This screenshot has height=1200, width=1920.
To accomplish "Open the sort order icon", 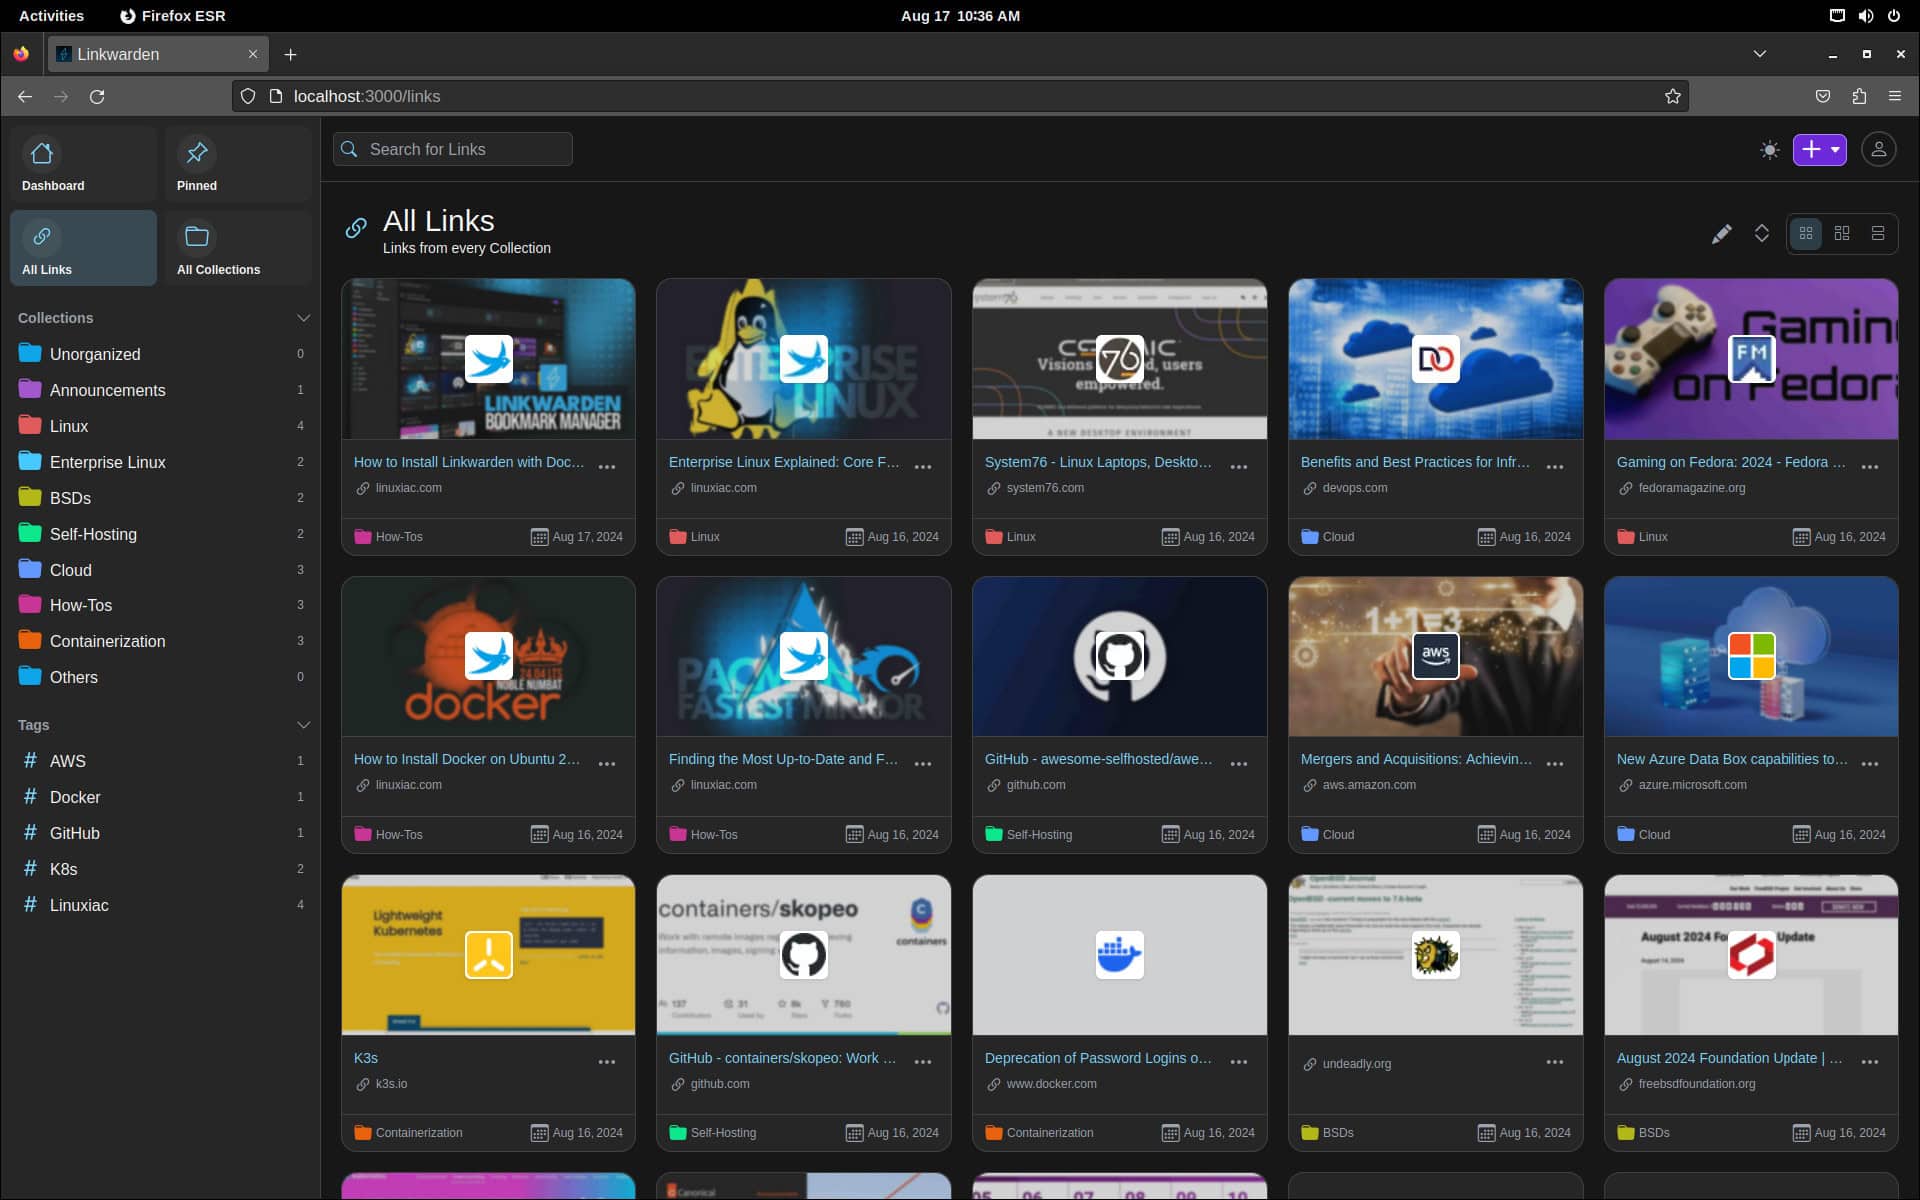I will tap(1762, 234).
